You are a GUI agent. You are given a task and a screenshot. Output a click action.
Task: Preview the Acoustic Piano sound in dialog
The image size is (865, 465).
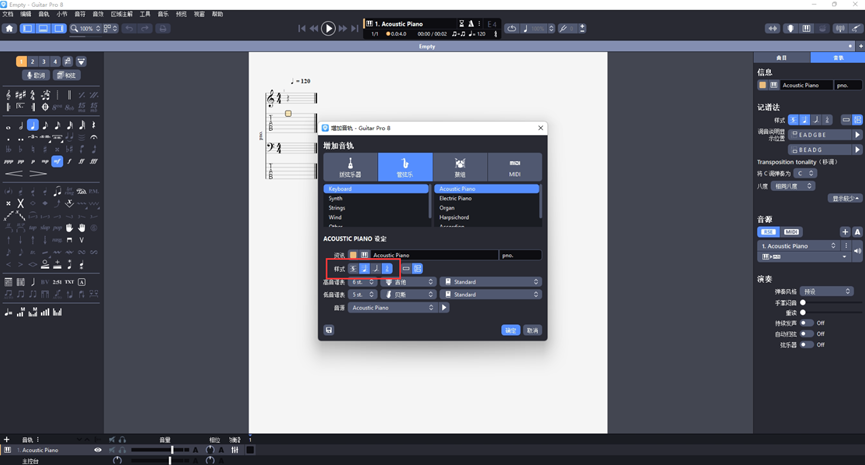[x=445, y=308]
